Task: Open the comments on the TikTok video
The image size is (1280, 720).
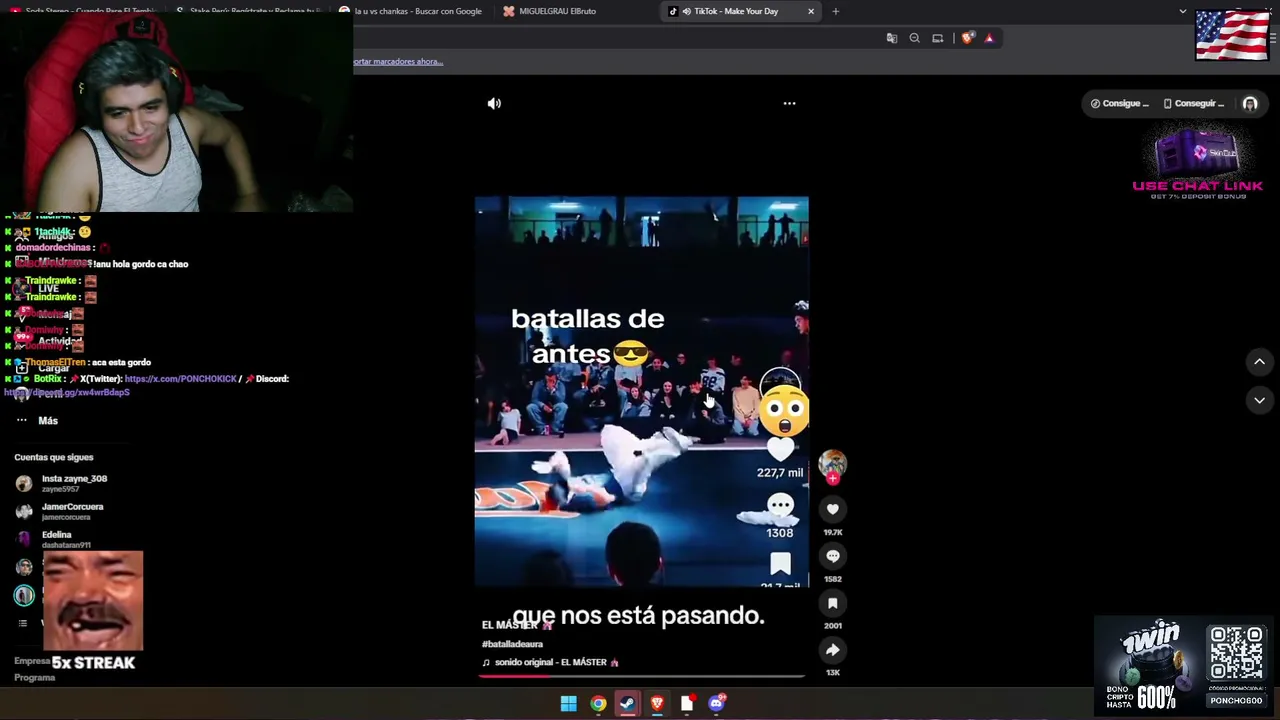Action: 832,556
